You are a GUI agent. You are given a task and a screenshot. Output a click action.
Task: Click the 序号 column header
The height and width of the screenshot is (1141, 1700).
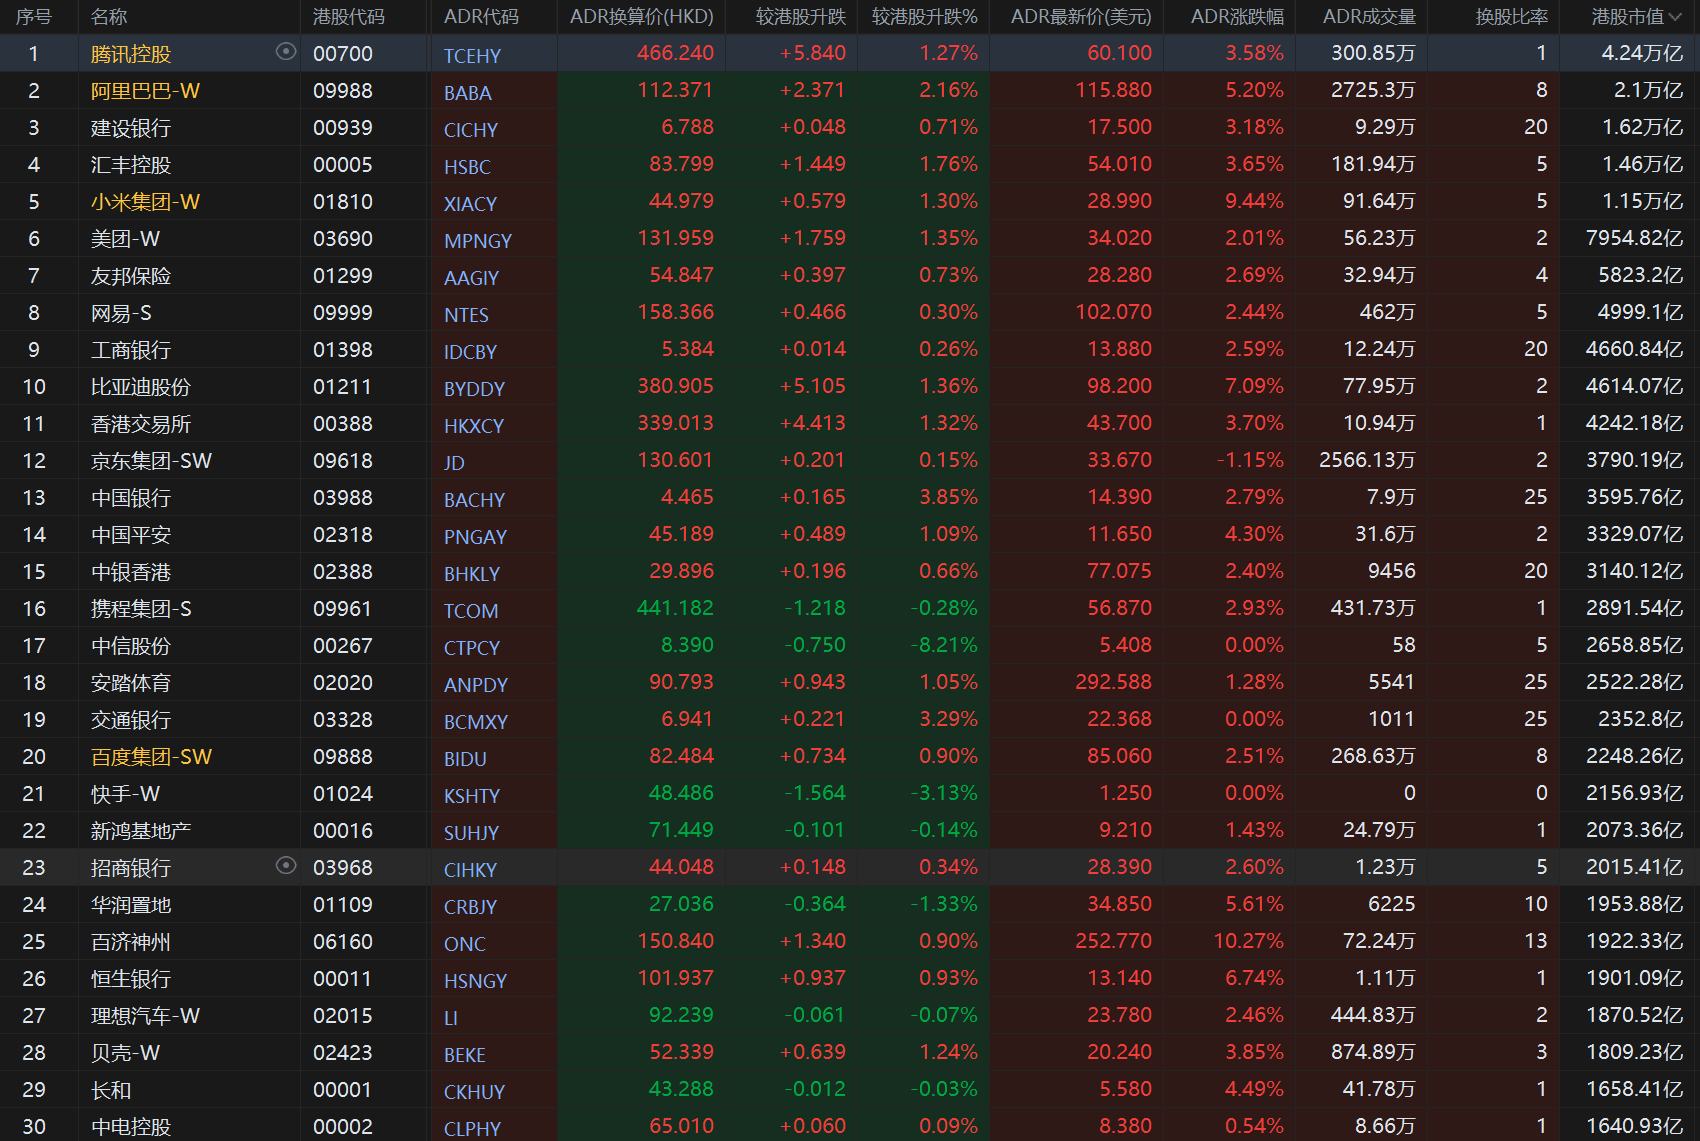point(33,17)
